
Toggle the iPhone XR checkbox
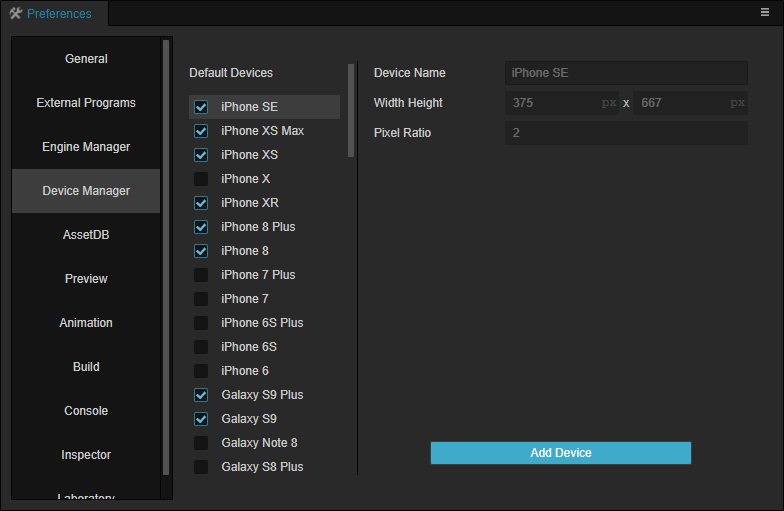[201, 203]
